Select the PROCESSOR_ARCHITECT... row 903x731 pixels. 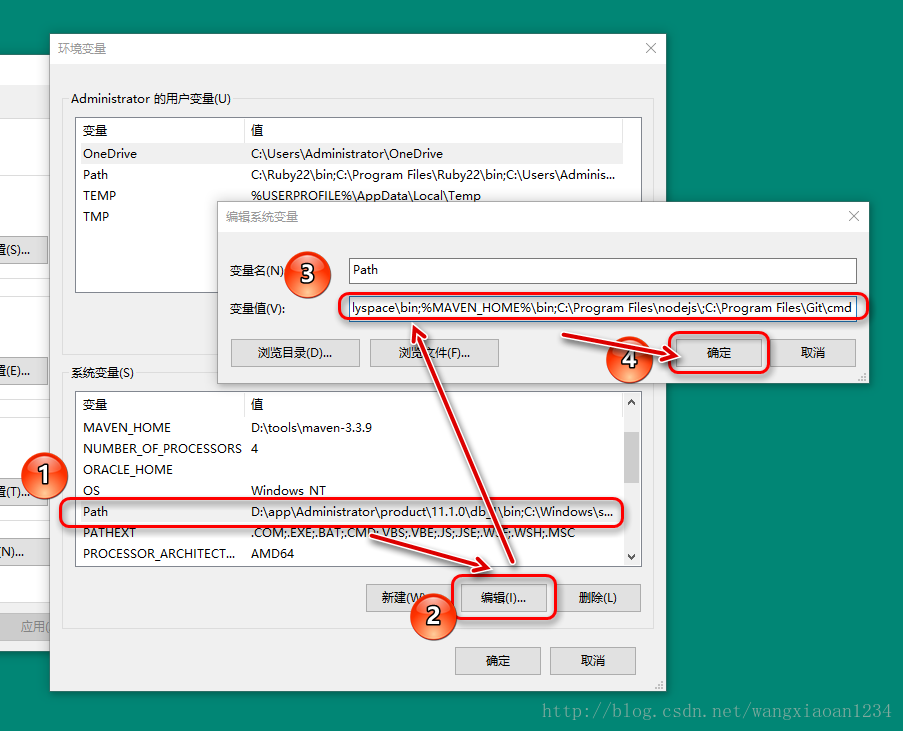point(350,554)
